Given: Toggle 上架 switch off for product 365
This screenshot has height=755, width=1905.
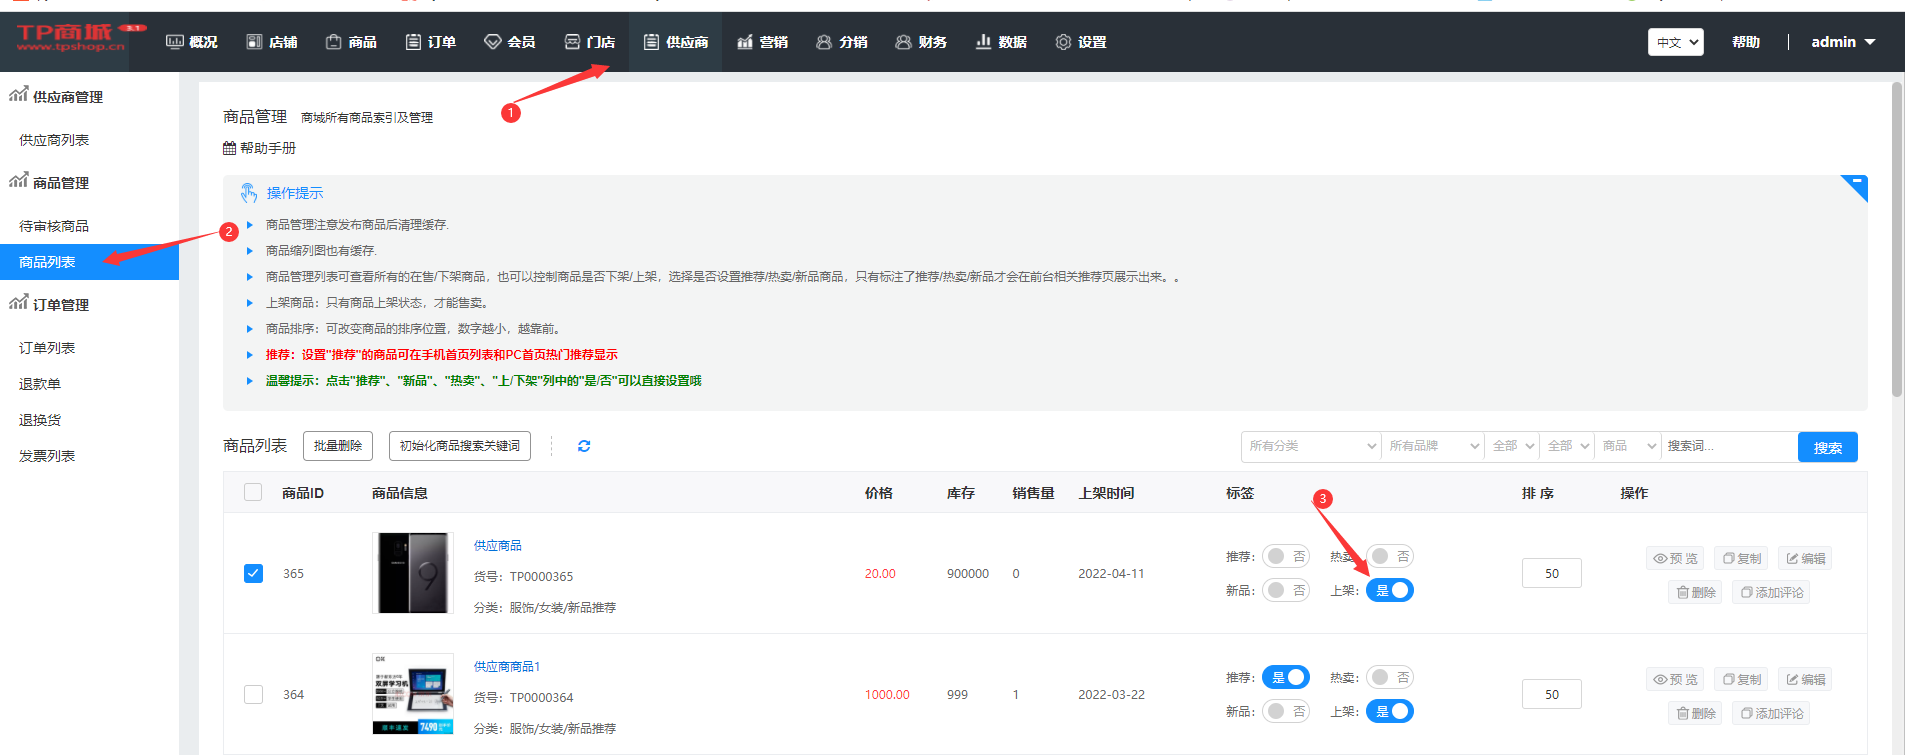Looking at the screenshot, I should (1389, 591).
